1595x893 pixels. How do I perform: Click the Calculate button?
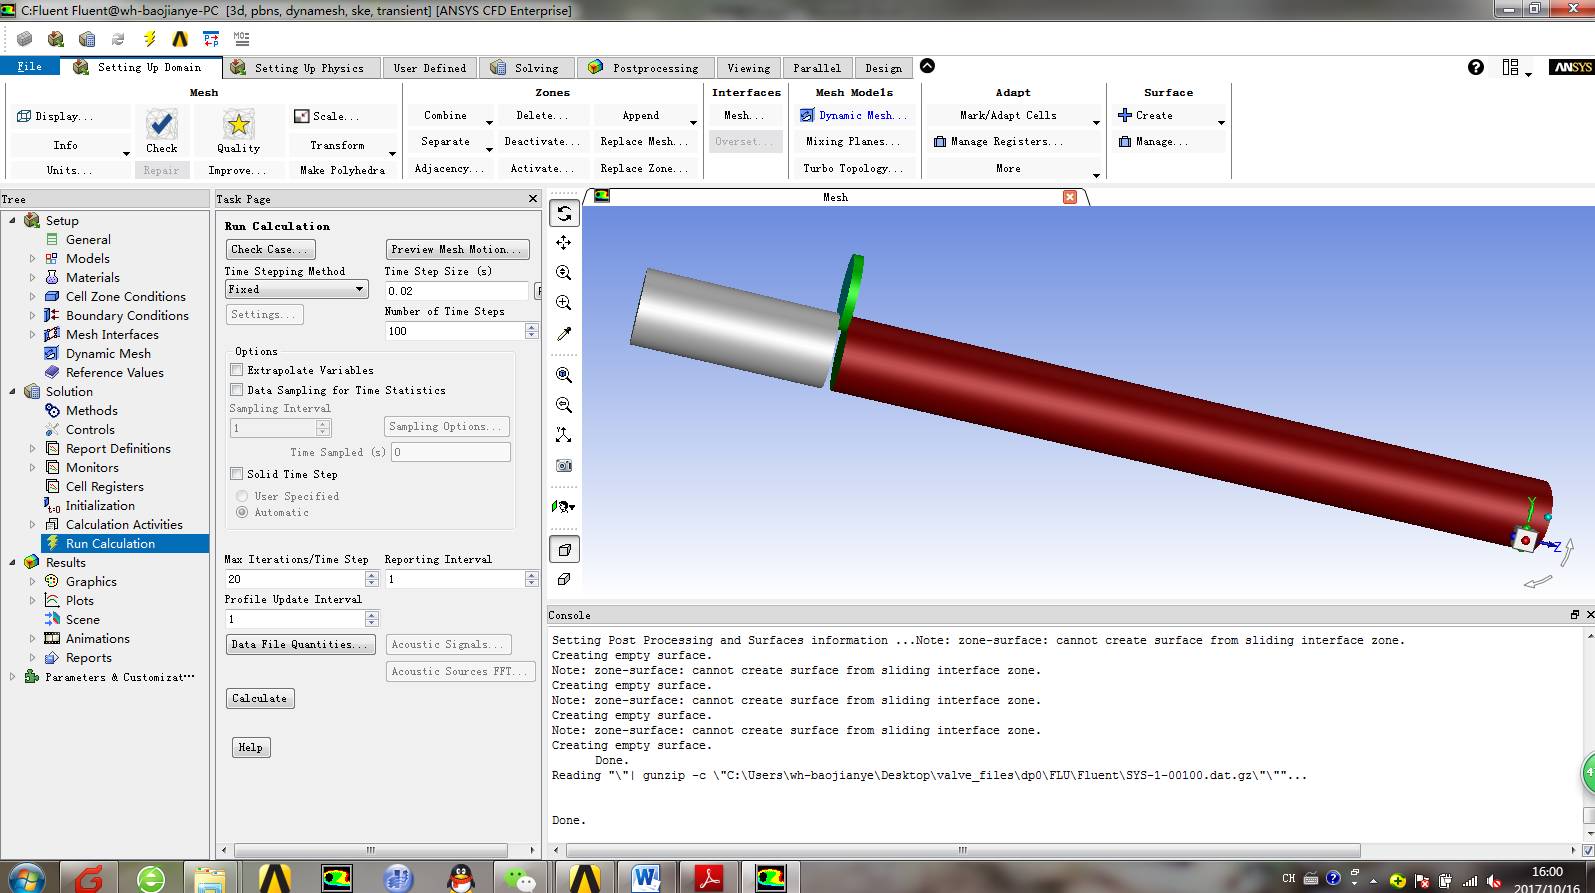click(x=260, y=698)
